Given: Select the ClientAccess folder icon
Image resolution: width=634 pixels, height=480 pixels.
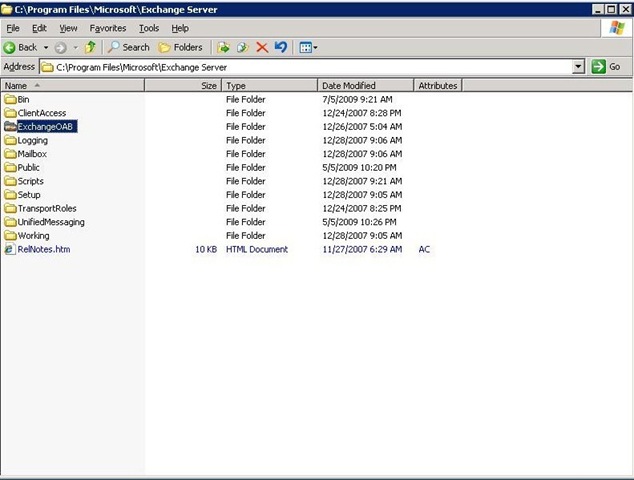Looking at the screenshot, I should click(x=10, y=113).
